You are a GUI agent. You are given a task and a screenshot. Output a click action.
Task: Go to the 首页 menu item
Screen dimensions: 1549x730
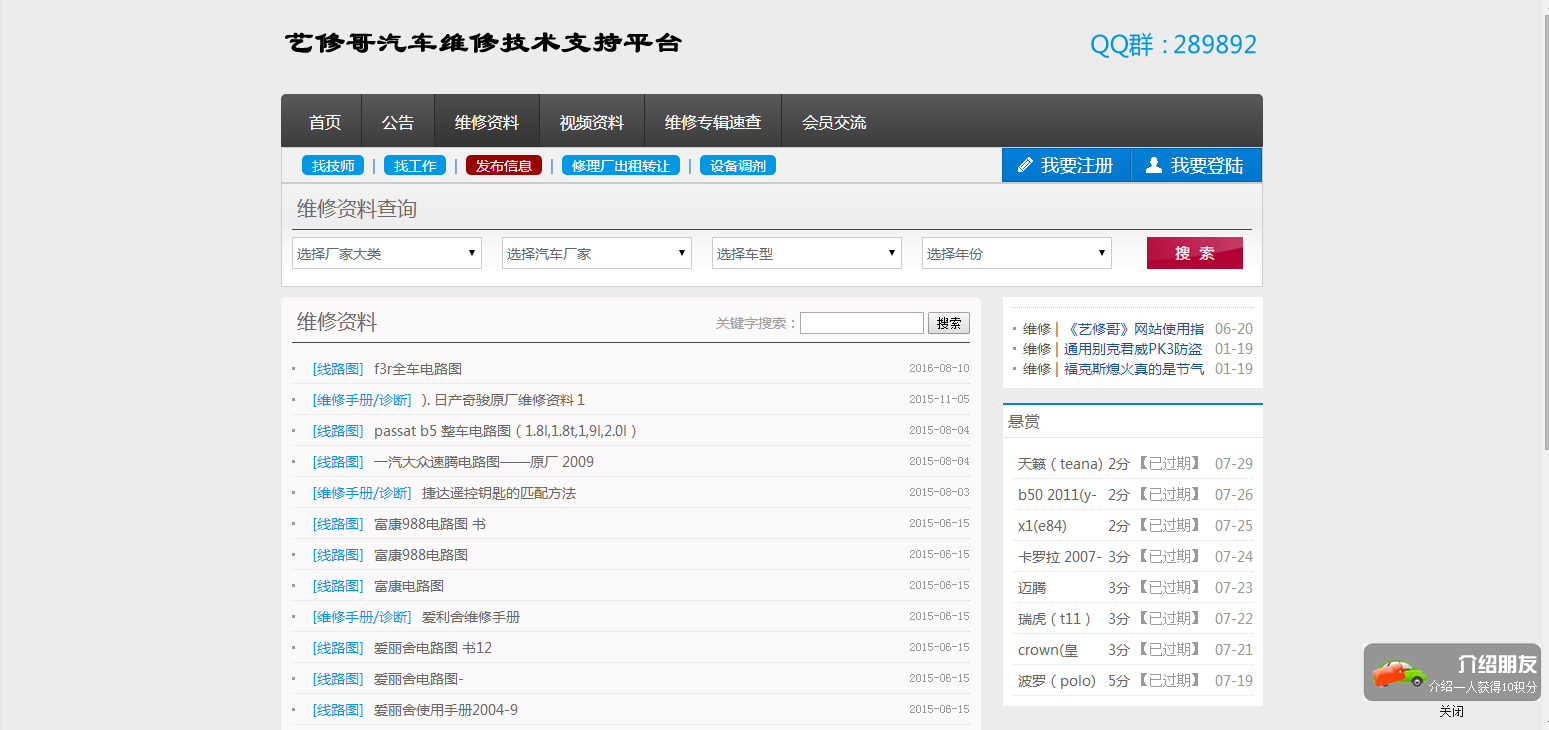click(325, 122)
